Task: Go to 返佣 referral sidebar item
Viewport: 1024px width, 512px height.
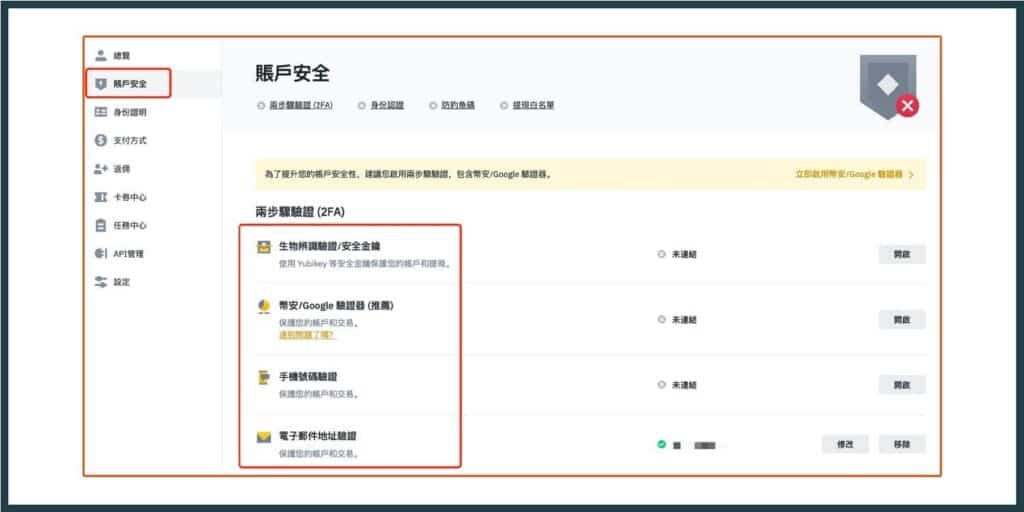Action: [x=112, y=168]
